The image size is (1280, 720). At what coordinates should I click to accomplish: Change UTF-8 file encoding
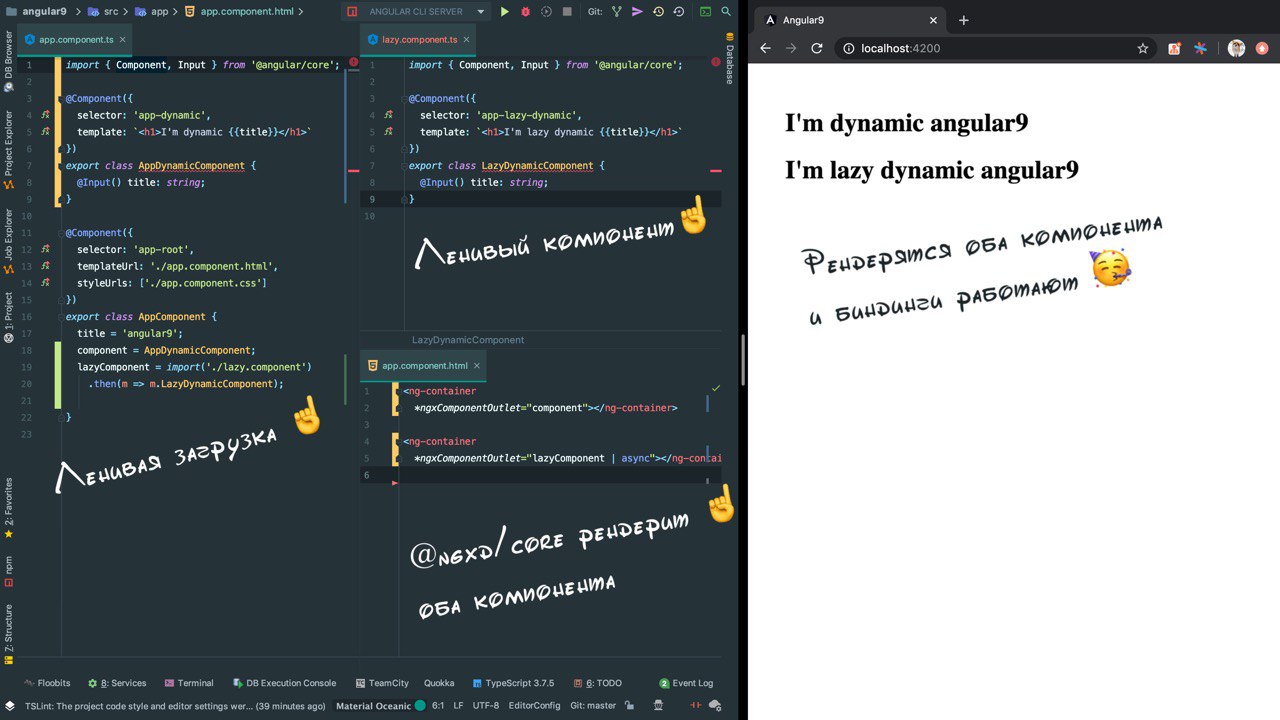pos(486,706)
